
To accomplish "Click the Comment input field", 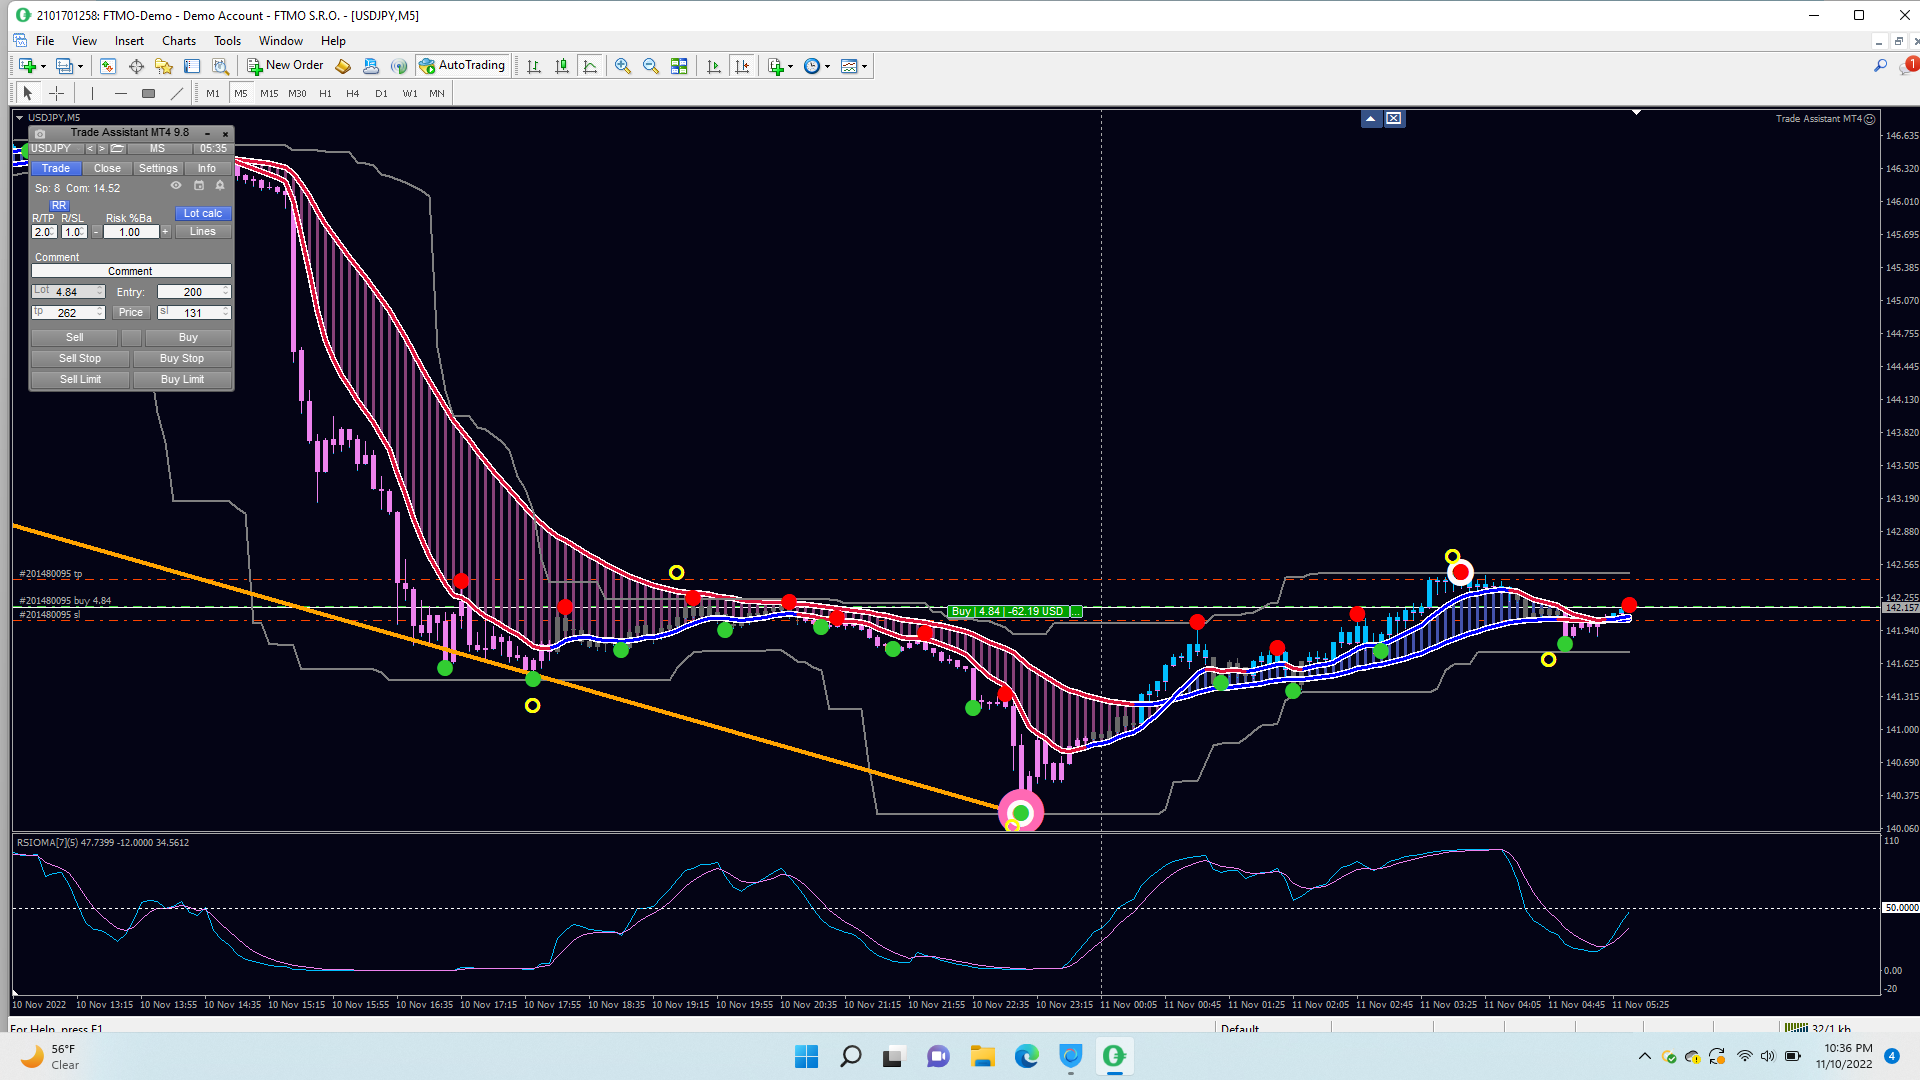I will (x=131, y=271).
